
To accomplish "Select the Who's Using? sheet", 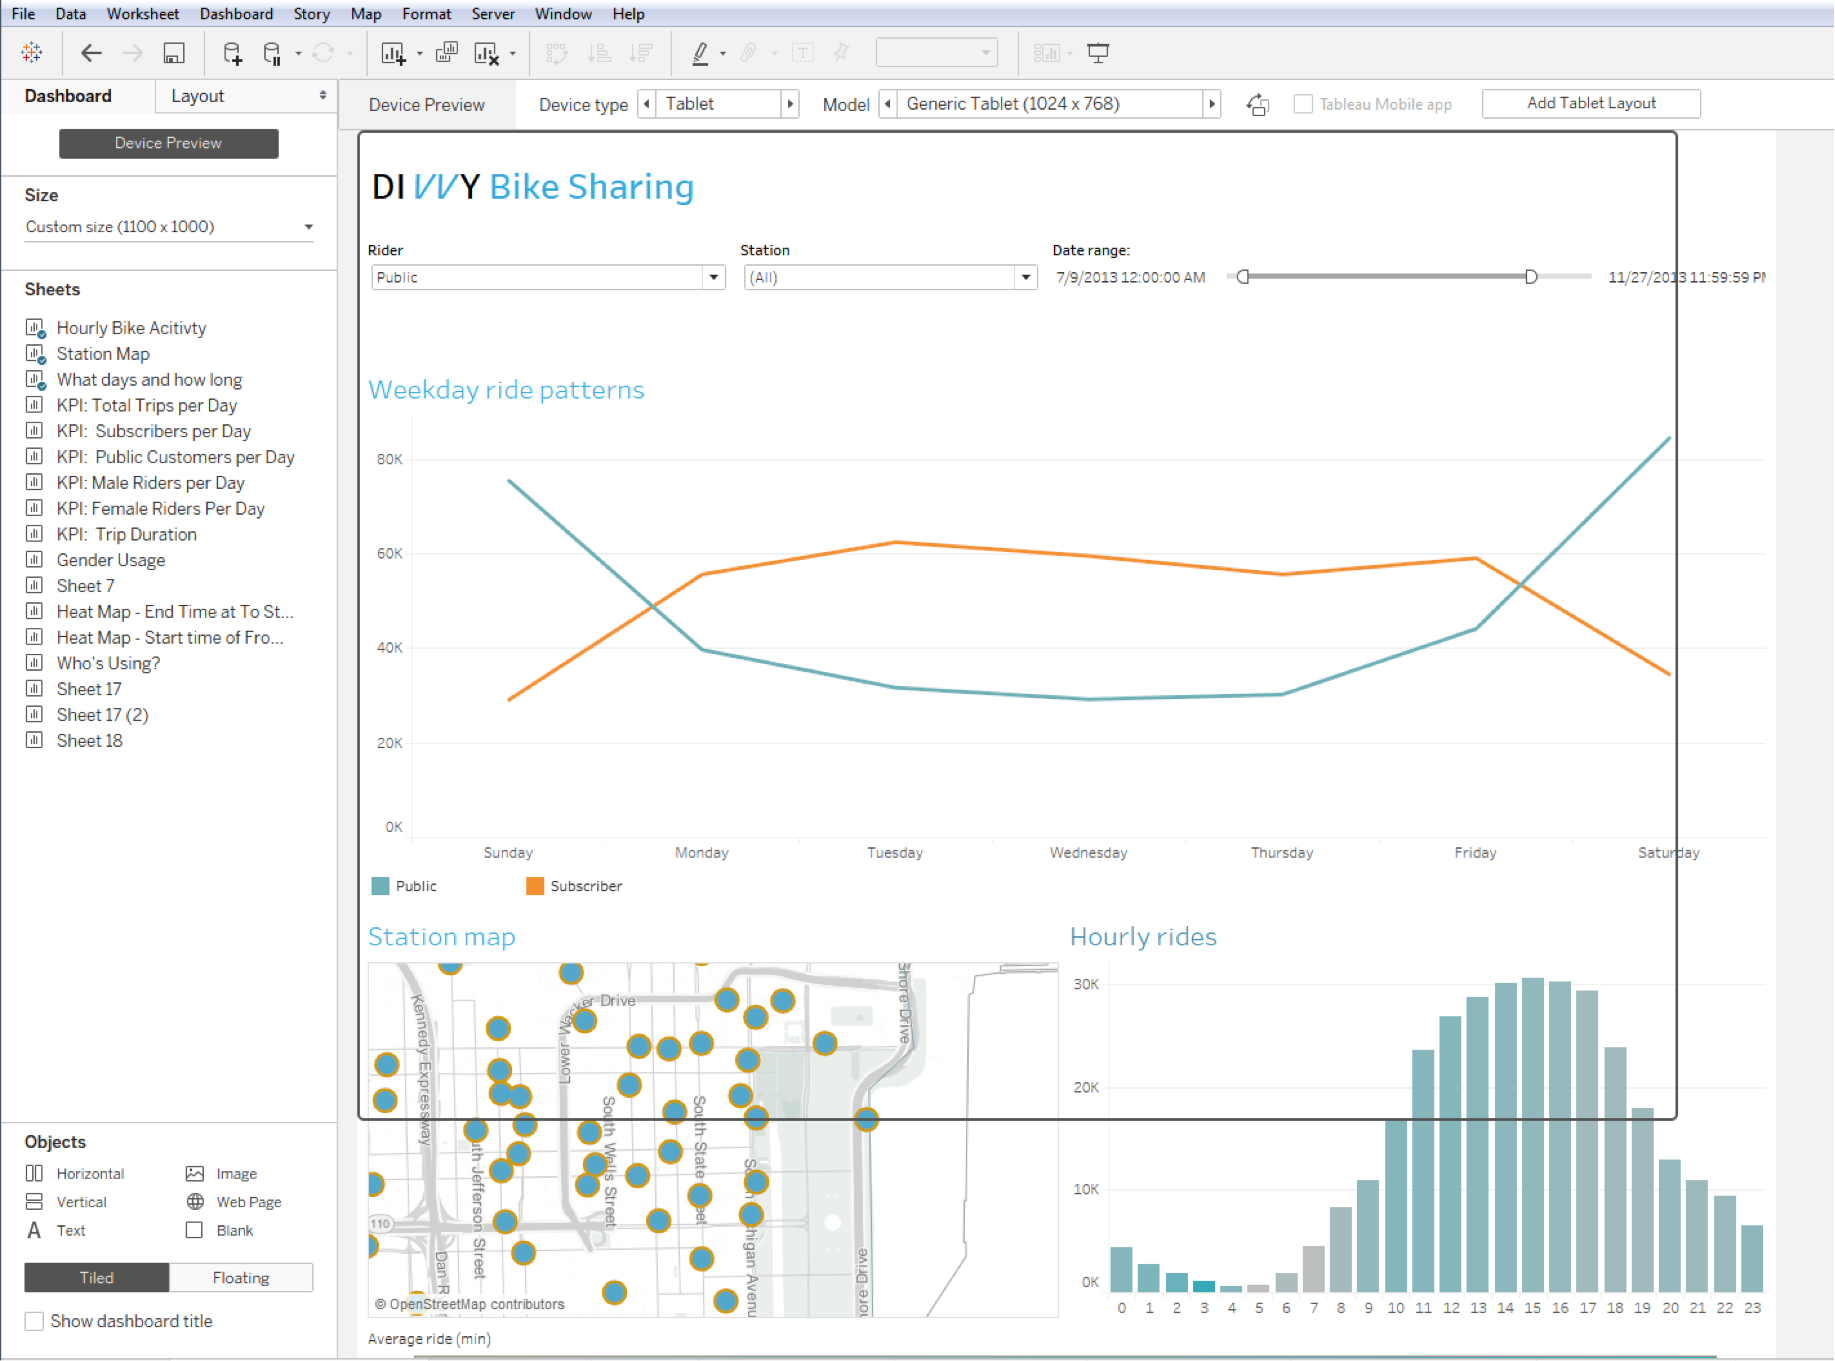I will click(x=108, y=663).
